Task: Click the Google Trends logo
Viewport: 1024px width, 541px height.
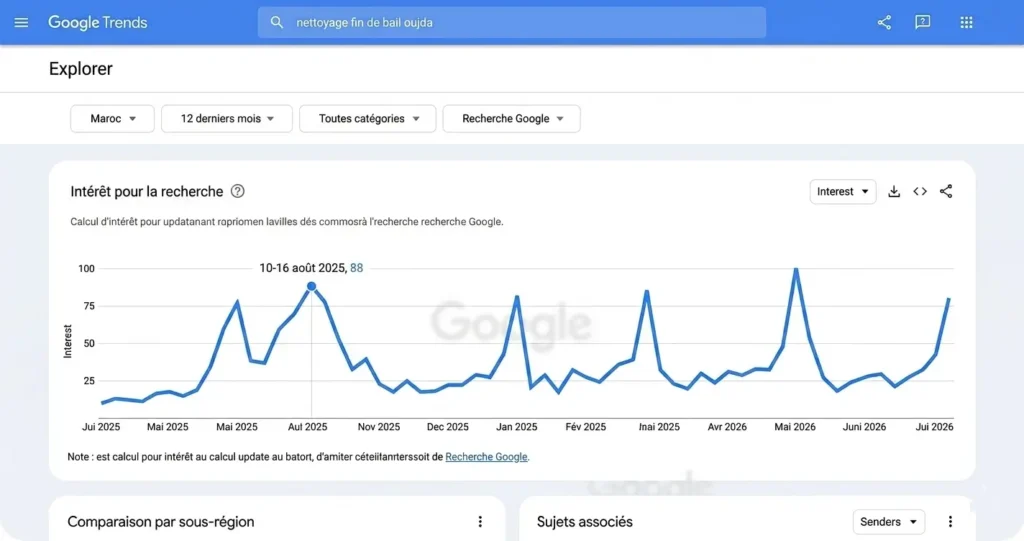Action: pyautogui.click(x=98, y=23)
